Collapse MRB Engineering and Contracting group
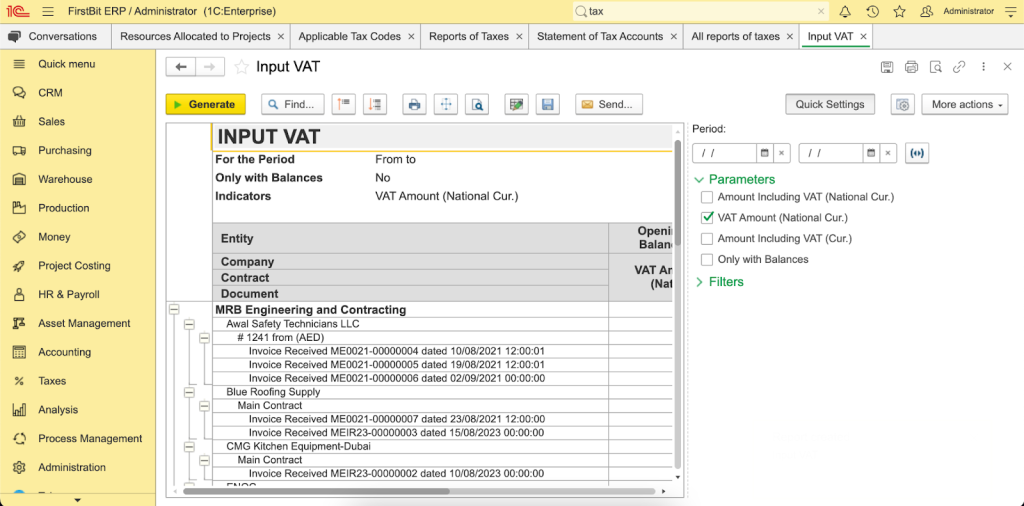This screenshot has height=506, width=1024. (x=174, y=310)
